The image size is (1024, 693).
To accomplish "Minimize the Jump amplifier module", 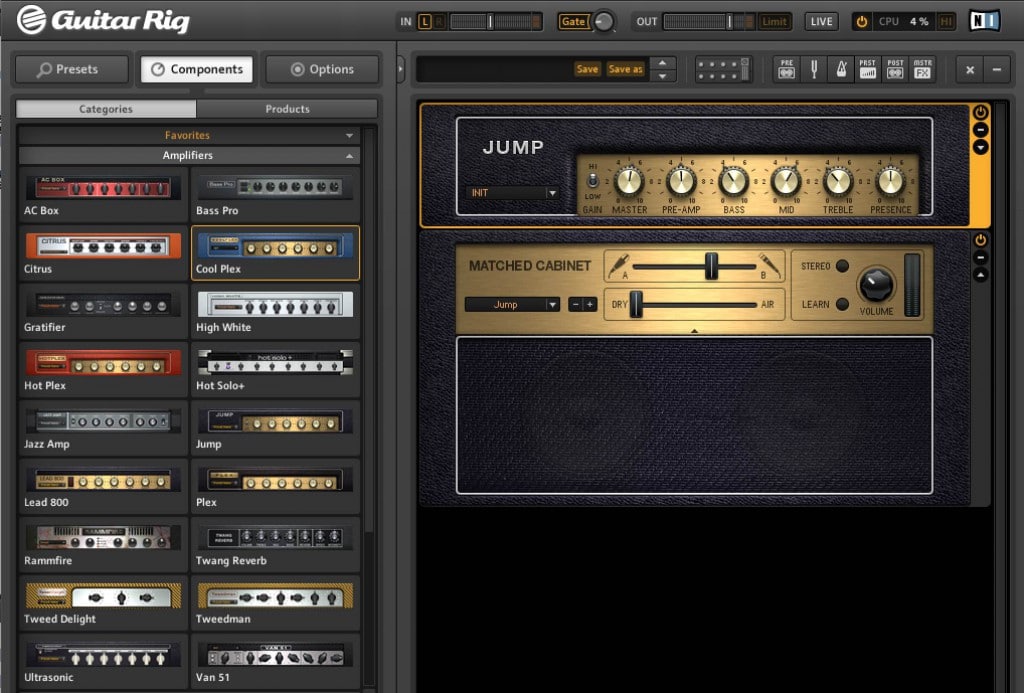I will [980, 130].
